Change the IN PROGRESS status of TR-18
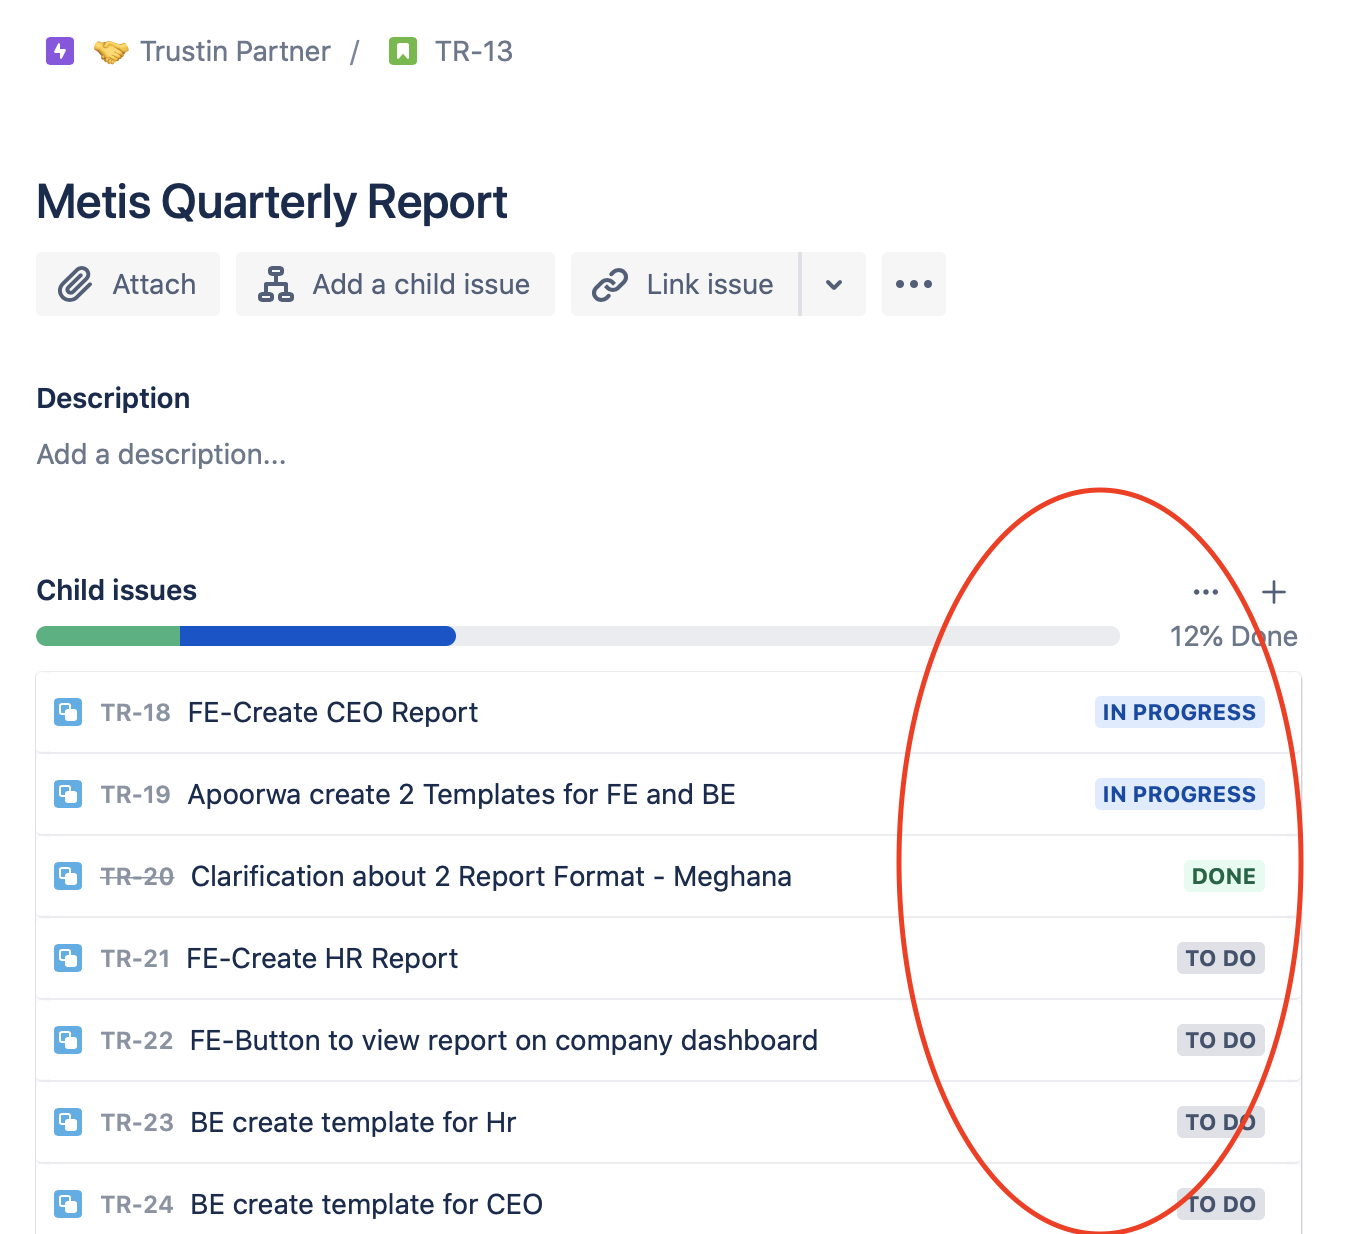Screen dimensions: 1350x1234 [x=1179, y=712]
